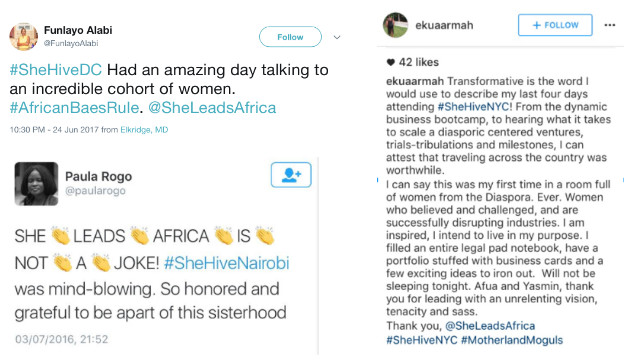Click the ekuaarmah username in the header

(444, 25)
